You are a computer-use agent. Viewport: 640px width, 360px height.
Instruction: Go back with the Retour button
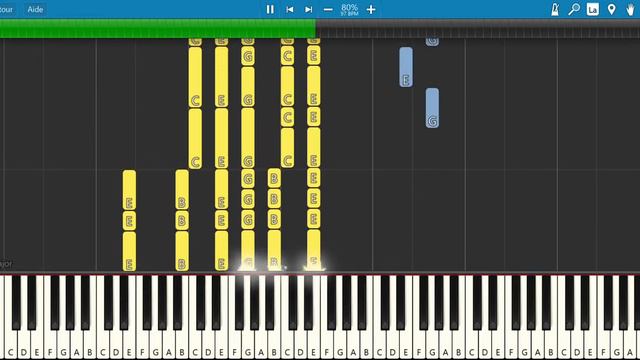(x=6, y=9)
